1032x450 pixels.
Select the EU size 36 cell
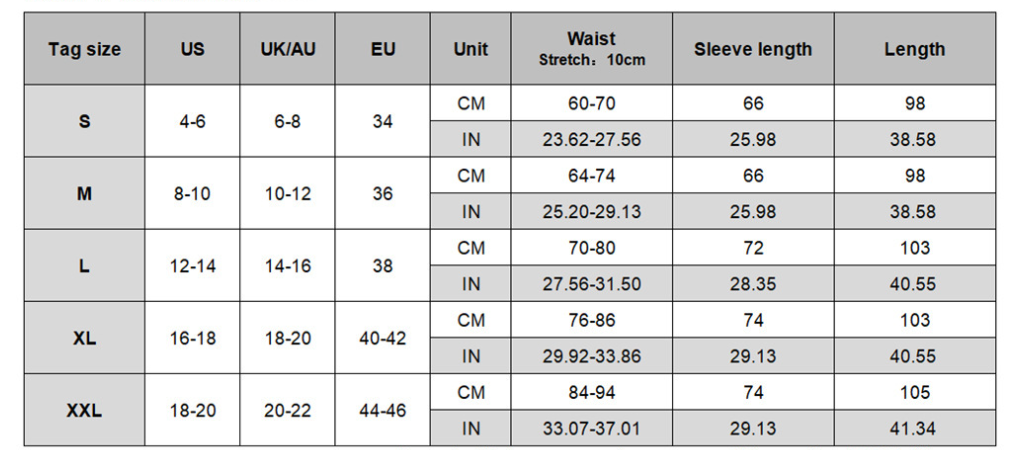(x=383, y=194)
